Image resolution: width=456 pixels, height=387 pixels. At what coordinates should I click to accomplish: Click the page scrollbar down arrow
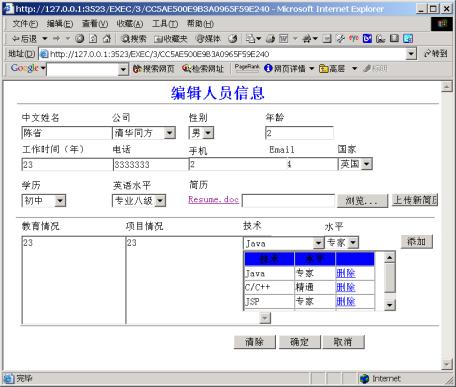click(x=446, y=364)
